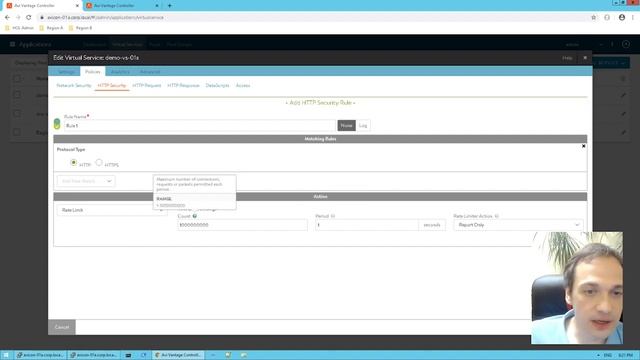Select the HTTP protocol radio button
The width and height of the screenshot is (640, 360).
click(x=73, y=162)
